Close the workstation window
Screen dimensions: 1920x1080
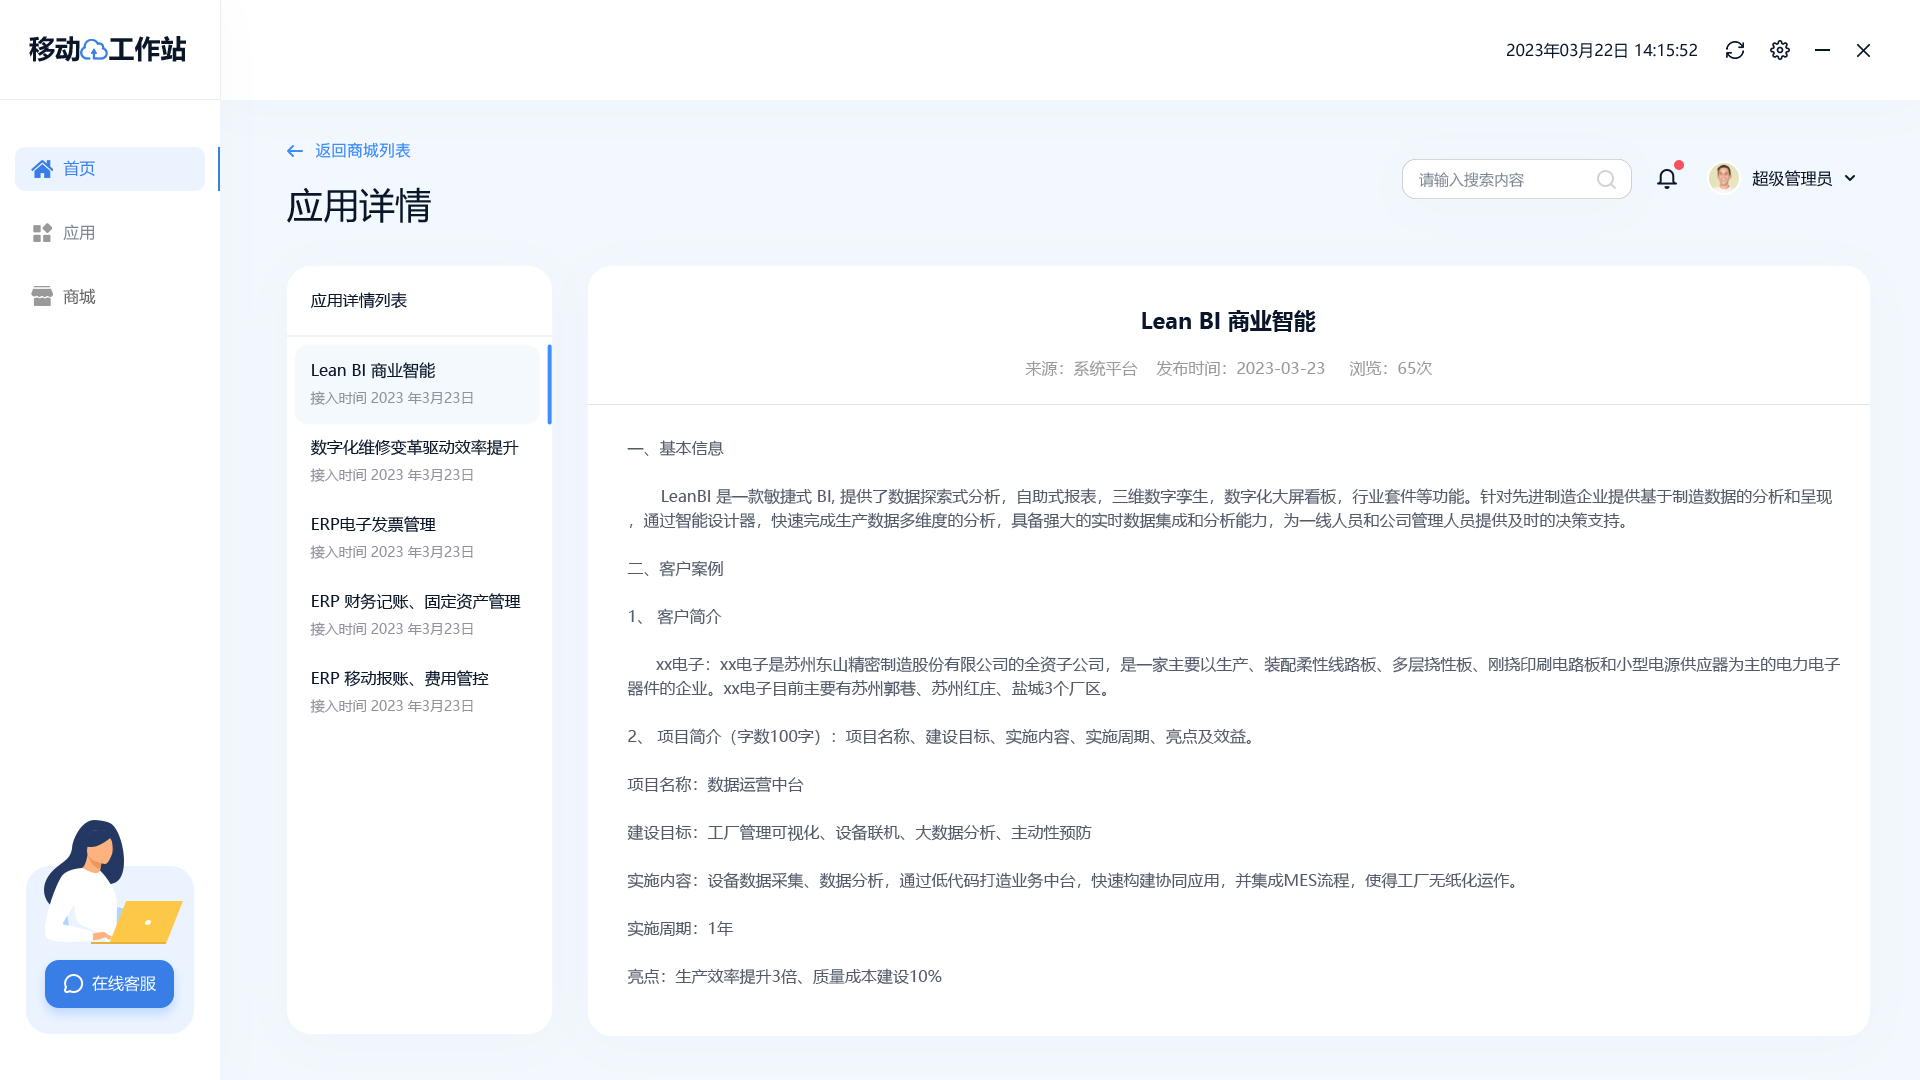tap(1863, 50)
